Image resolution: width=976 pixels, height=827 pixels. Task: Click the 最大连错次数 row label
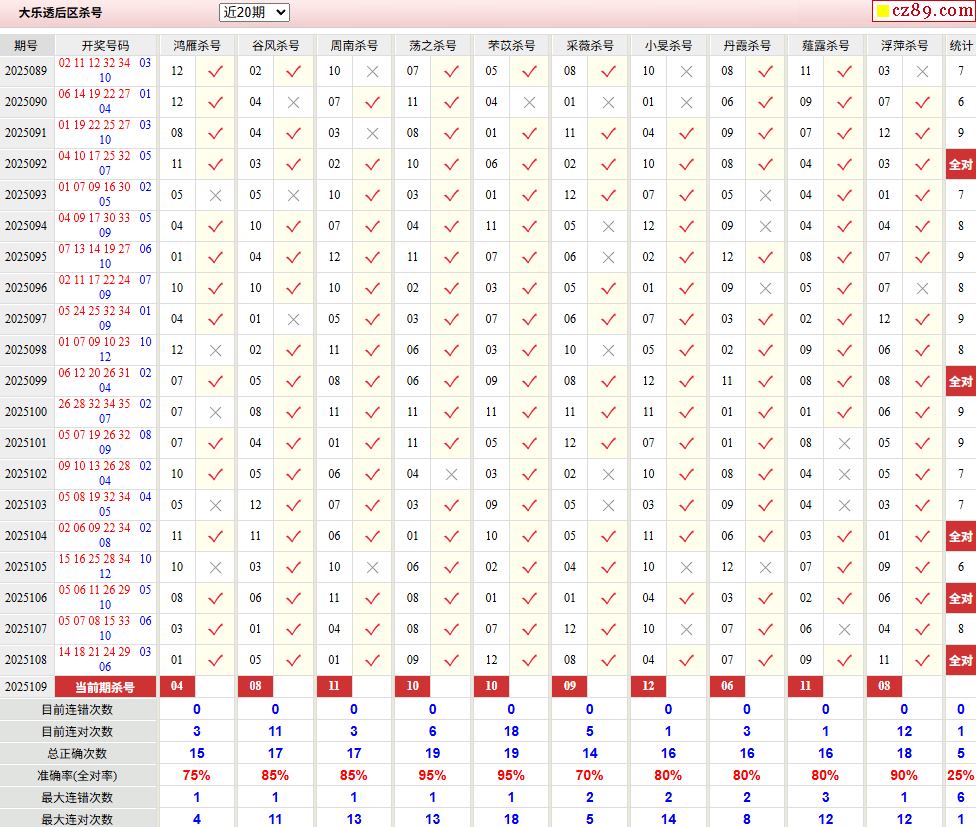pos(77,798)
